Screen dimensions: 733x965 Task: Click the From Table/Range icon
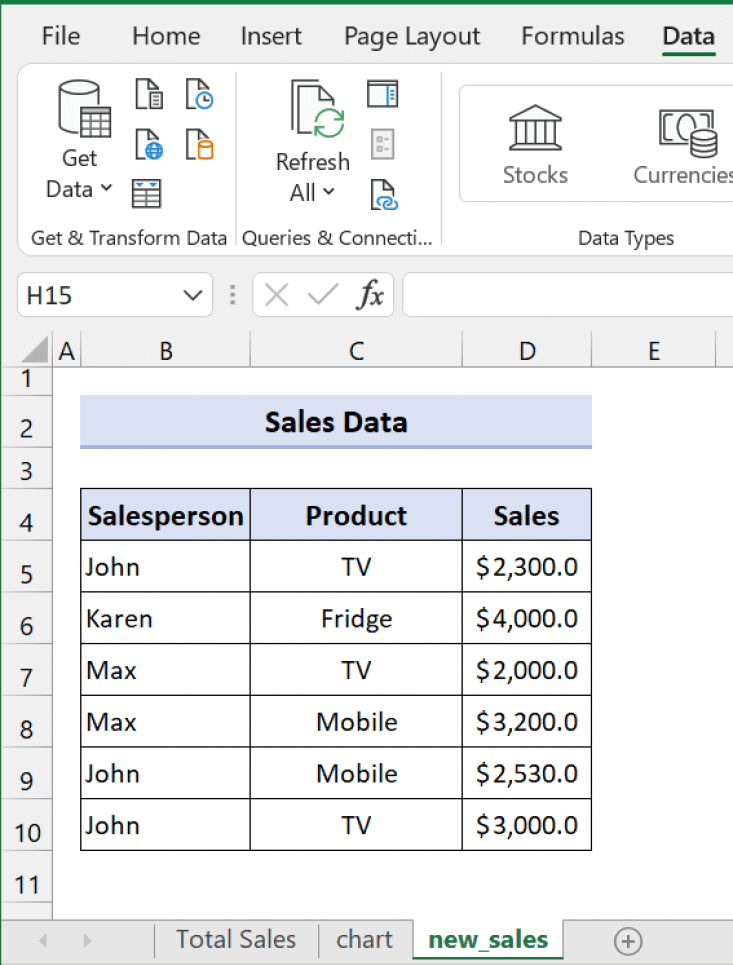click(147, 193)
